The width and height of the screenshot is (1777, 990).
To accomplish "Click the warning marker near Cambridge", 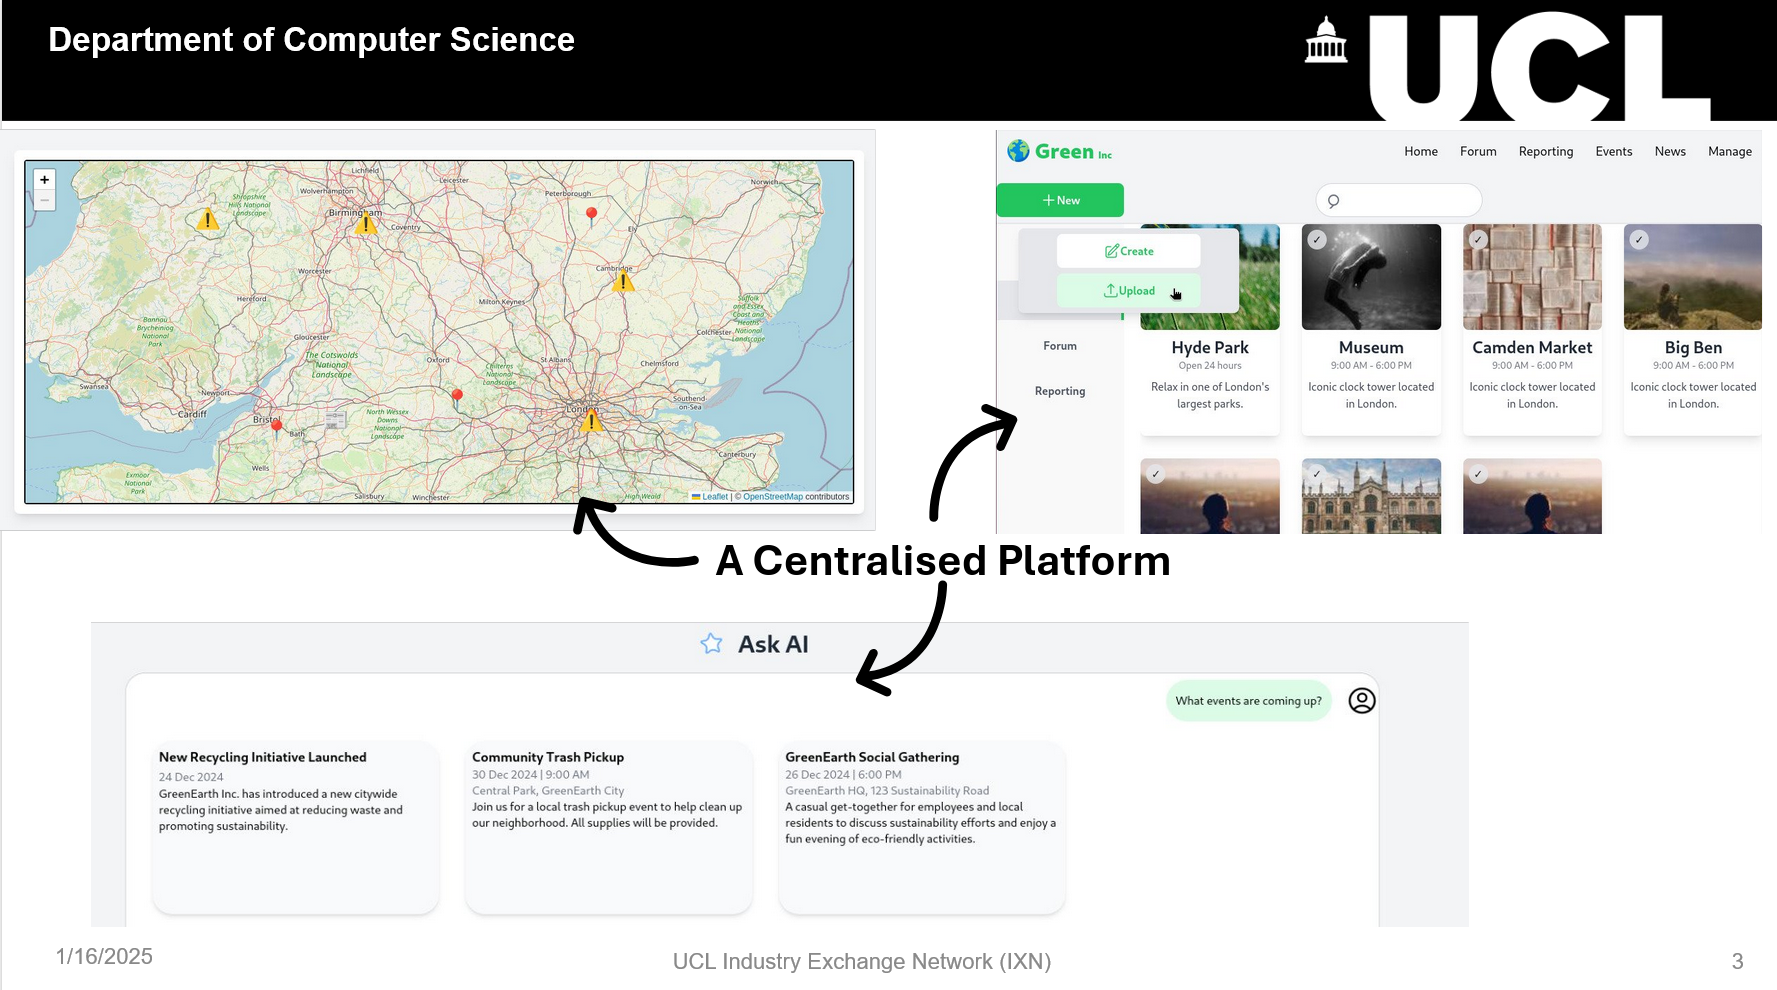I will (623, 281).
